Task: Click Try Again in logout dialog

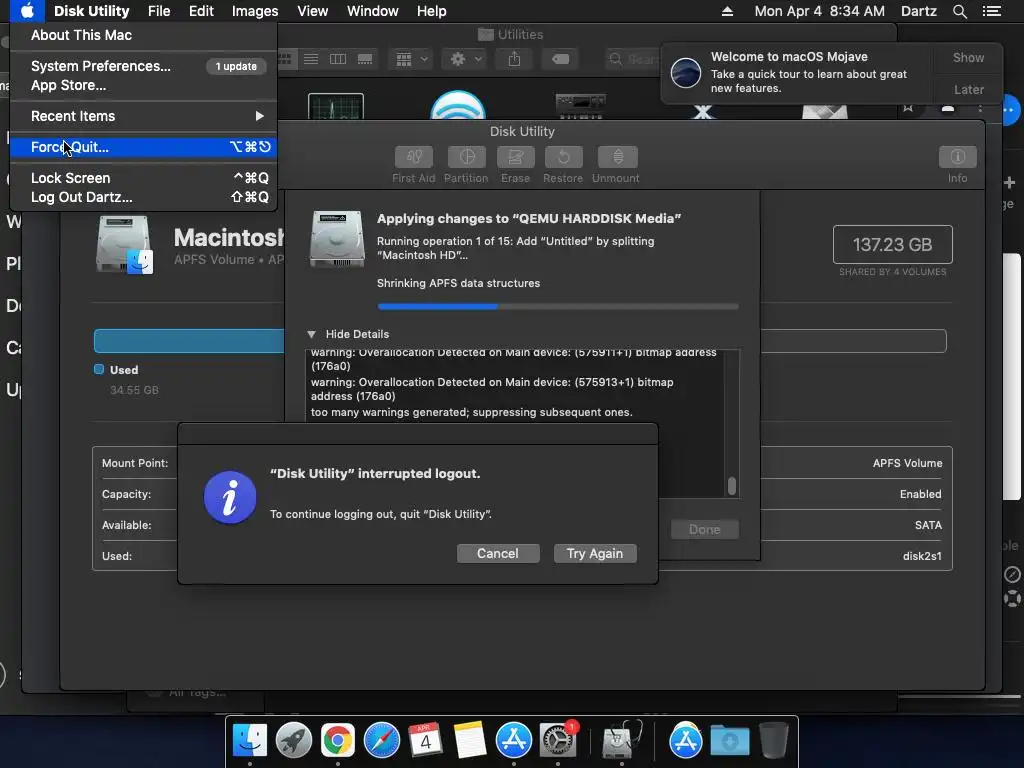Action: pyautogui.click(x=595, y=554)
